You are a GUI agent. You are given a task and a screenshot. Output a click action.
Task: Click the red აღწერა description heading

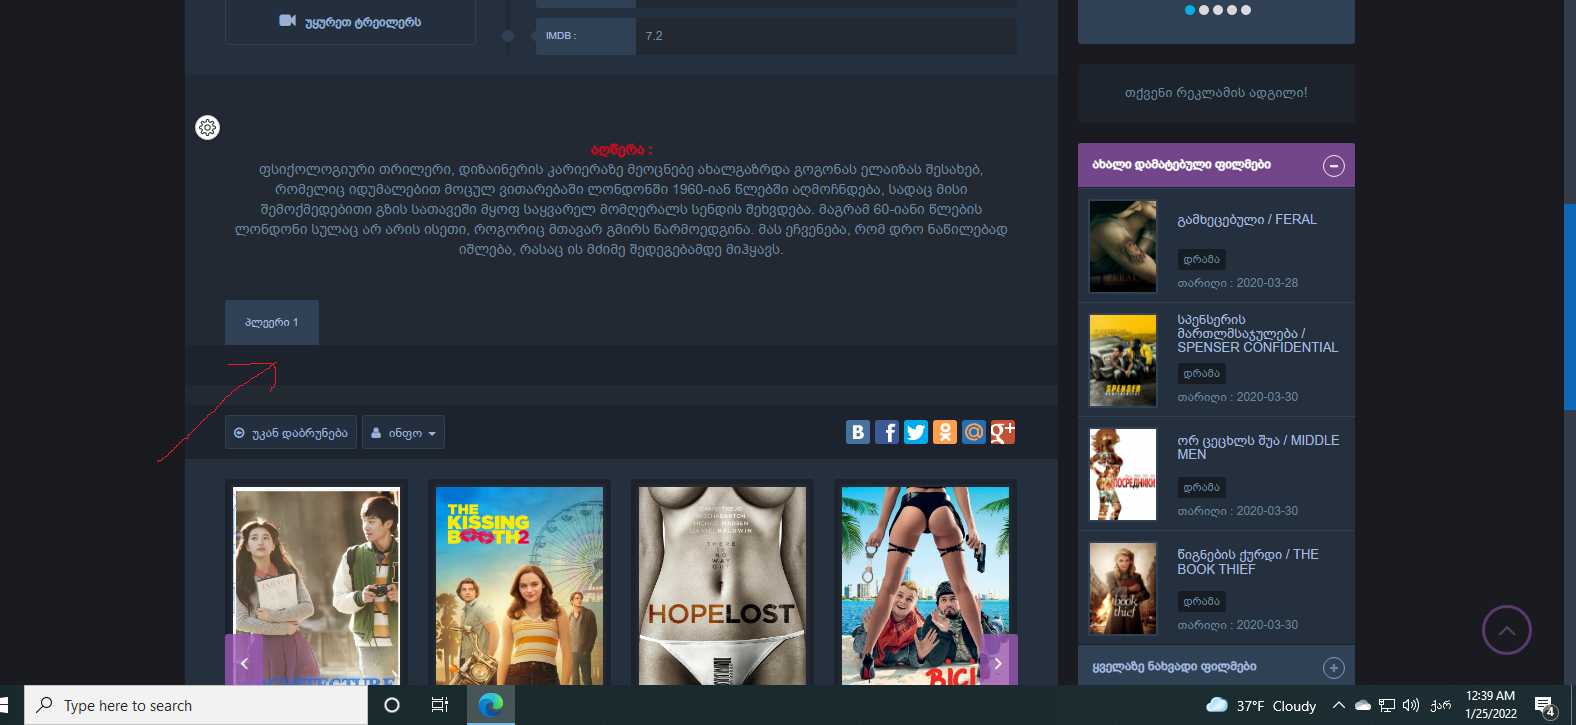point(621,150)
